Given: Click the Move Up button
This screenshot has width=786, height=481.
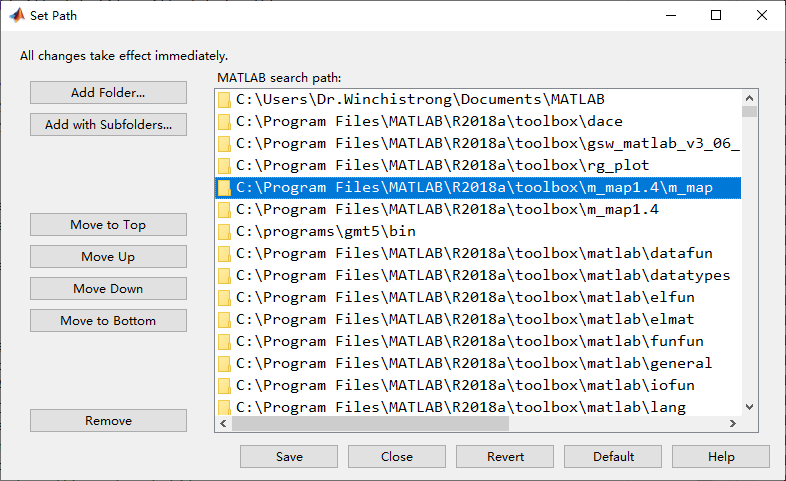Looking at the screenshot, I should (108, 257).
